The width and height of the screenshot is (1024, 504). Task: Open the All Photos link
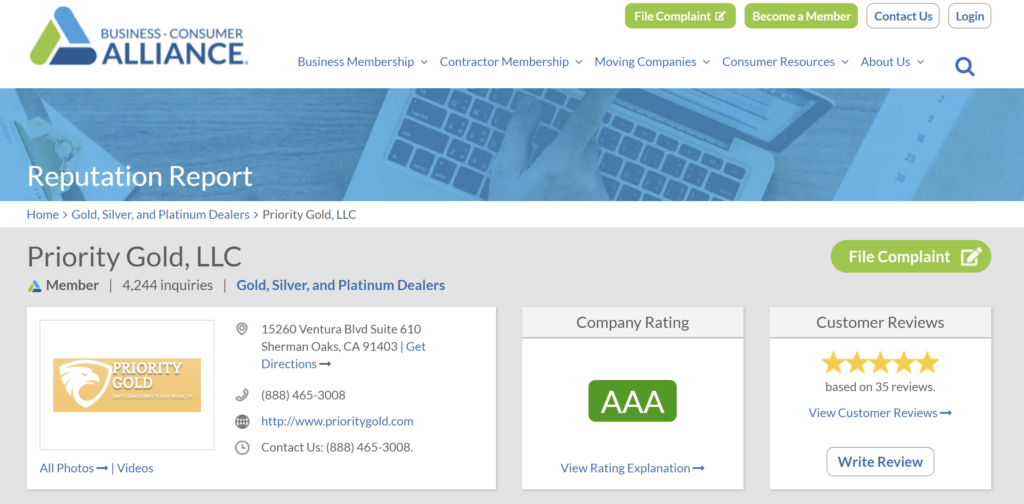click(74, 468)
